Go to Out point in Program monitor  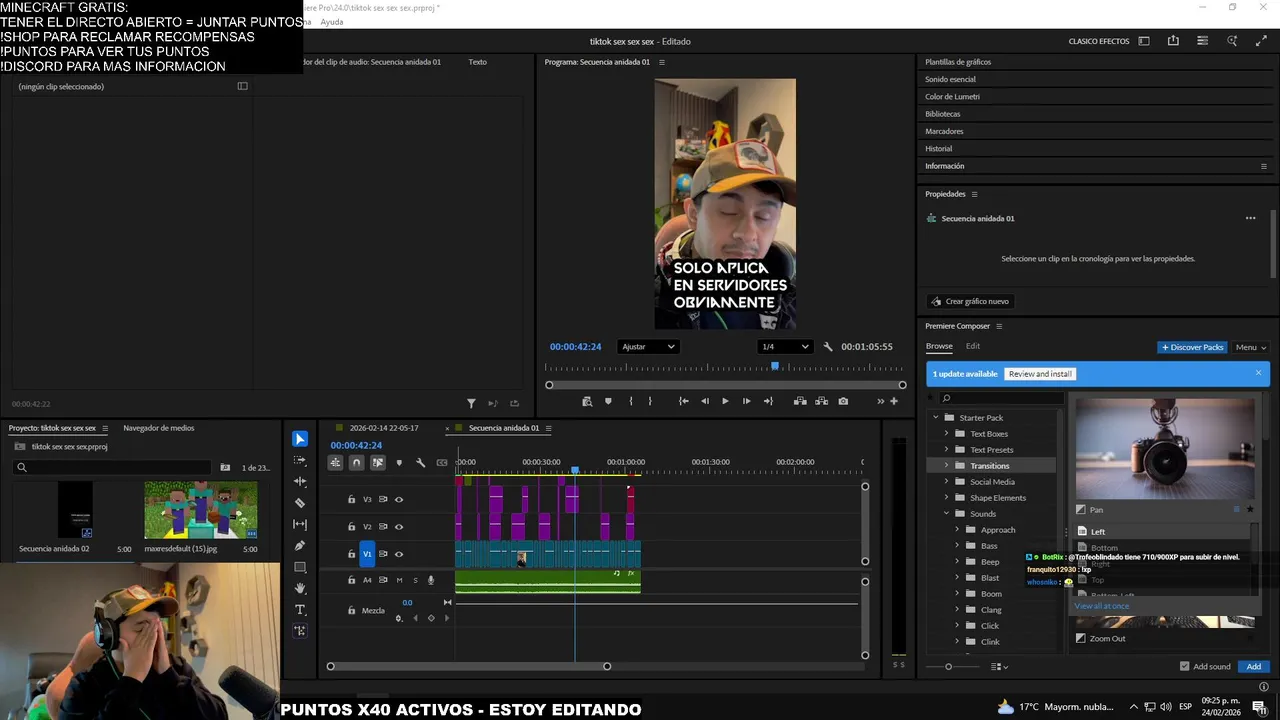[x=768, y=401]
